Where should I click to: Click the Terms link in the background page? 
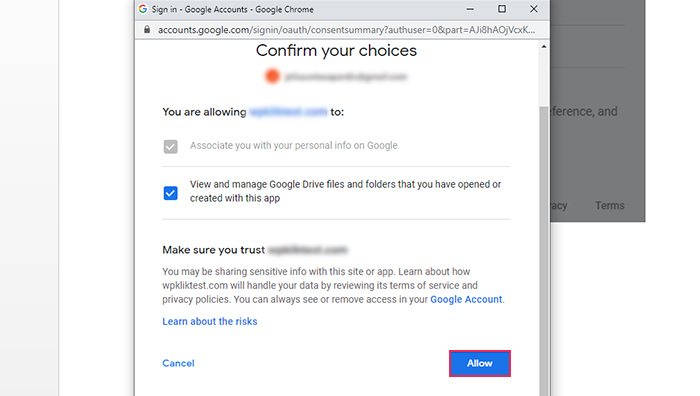tap(609, 206)
